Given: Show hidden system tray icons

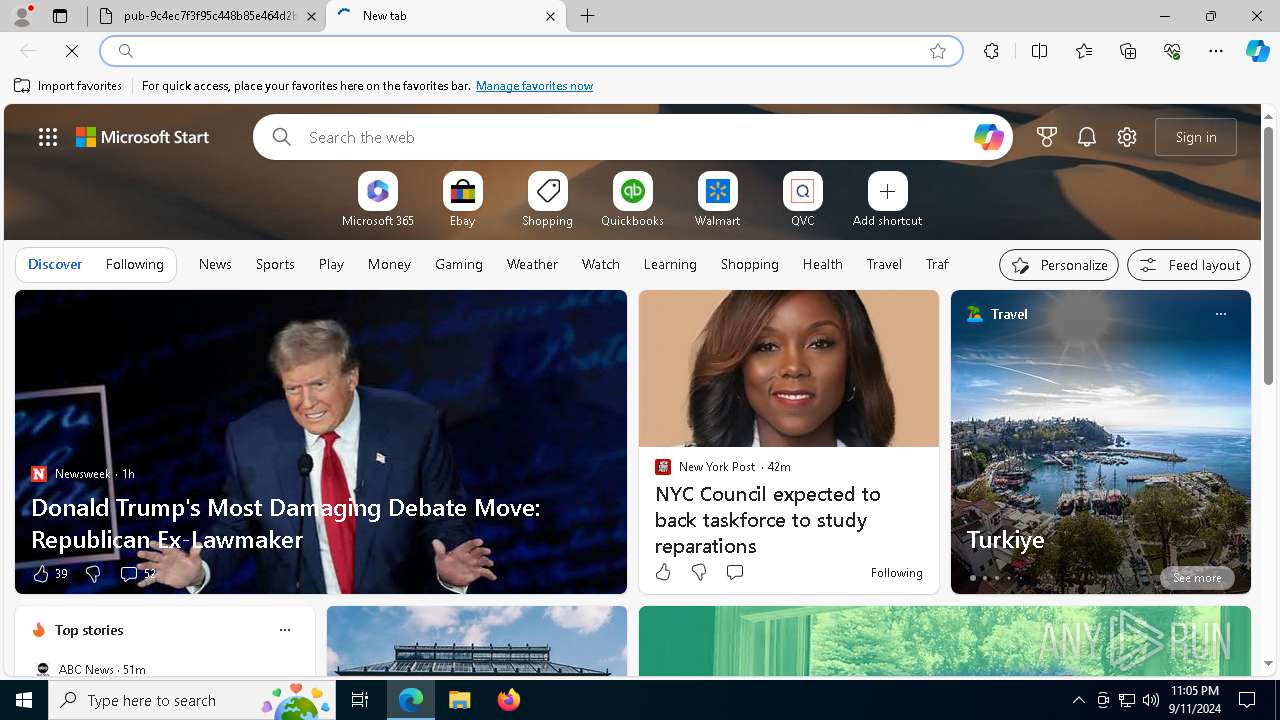Looking at the screenshot, I should (1078, 700).
